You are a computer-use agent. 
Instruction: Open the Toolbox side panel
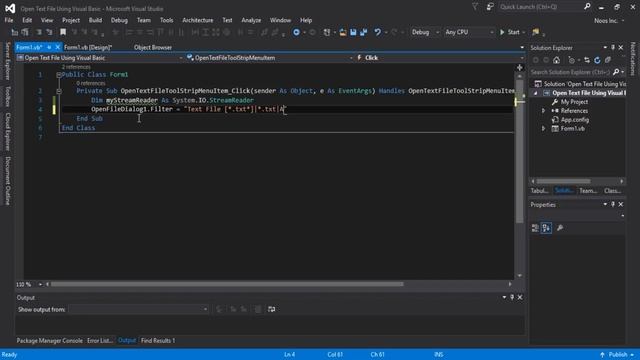click(7, 96)
